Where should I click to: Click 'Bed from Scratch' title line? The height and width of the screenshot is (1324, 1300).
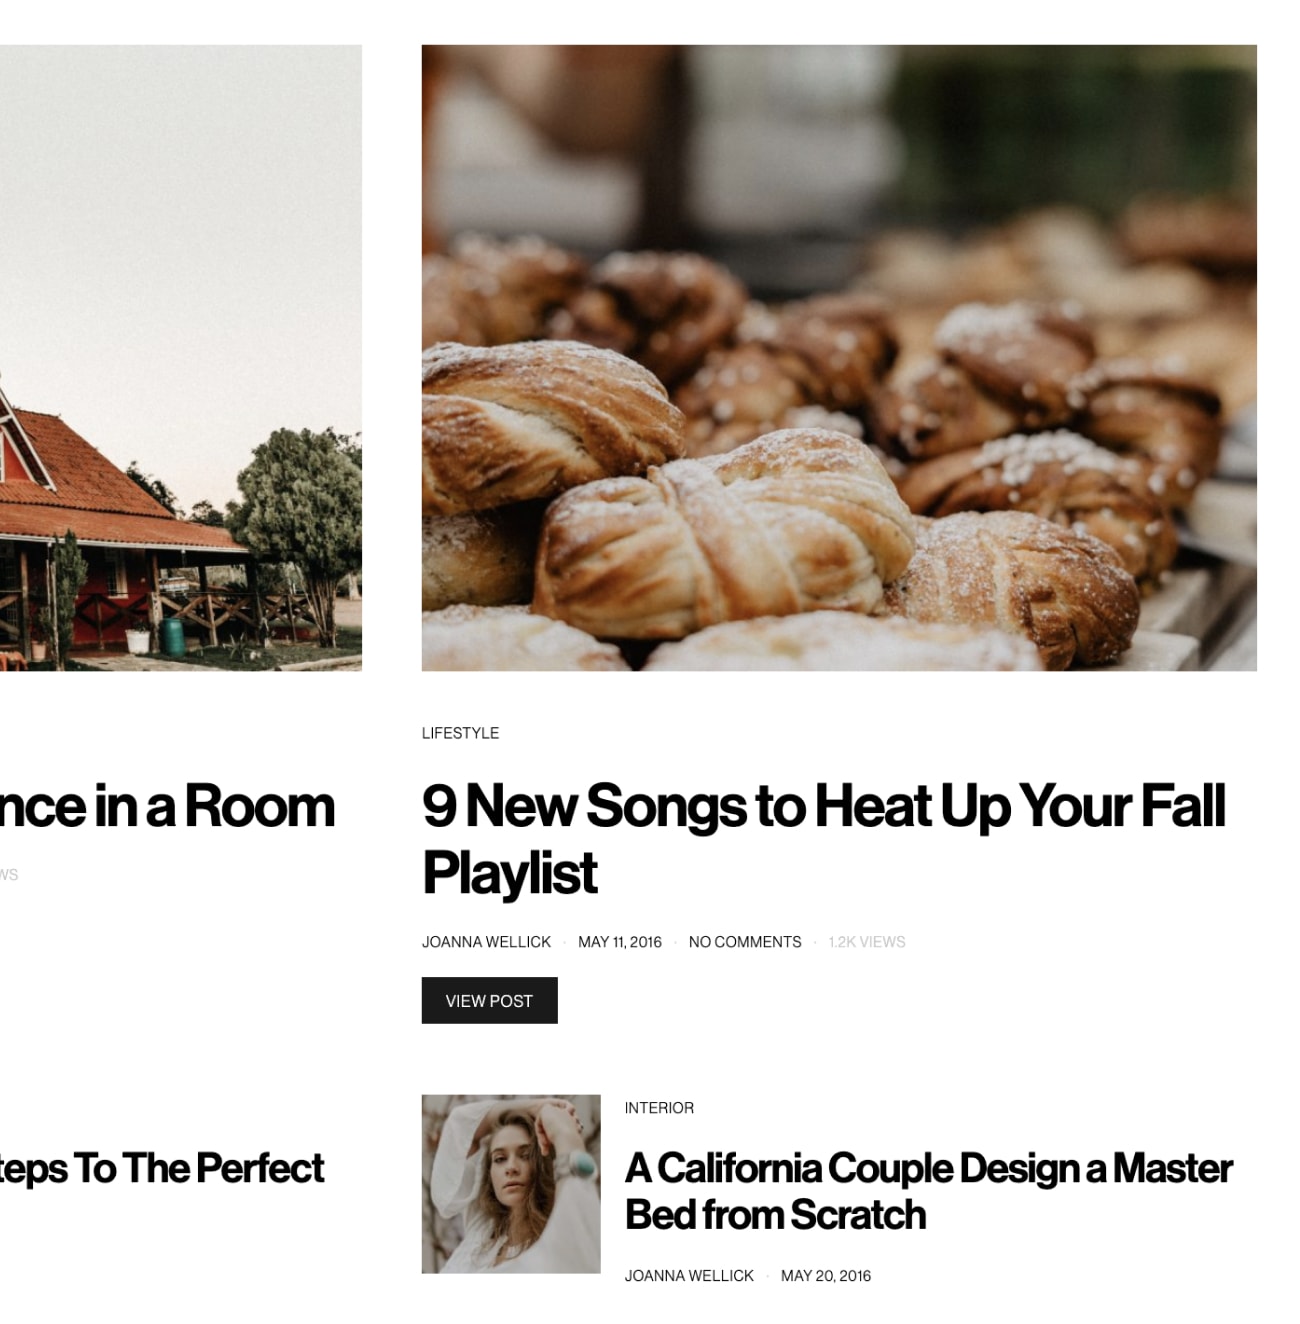[775, 1215]
